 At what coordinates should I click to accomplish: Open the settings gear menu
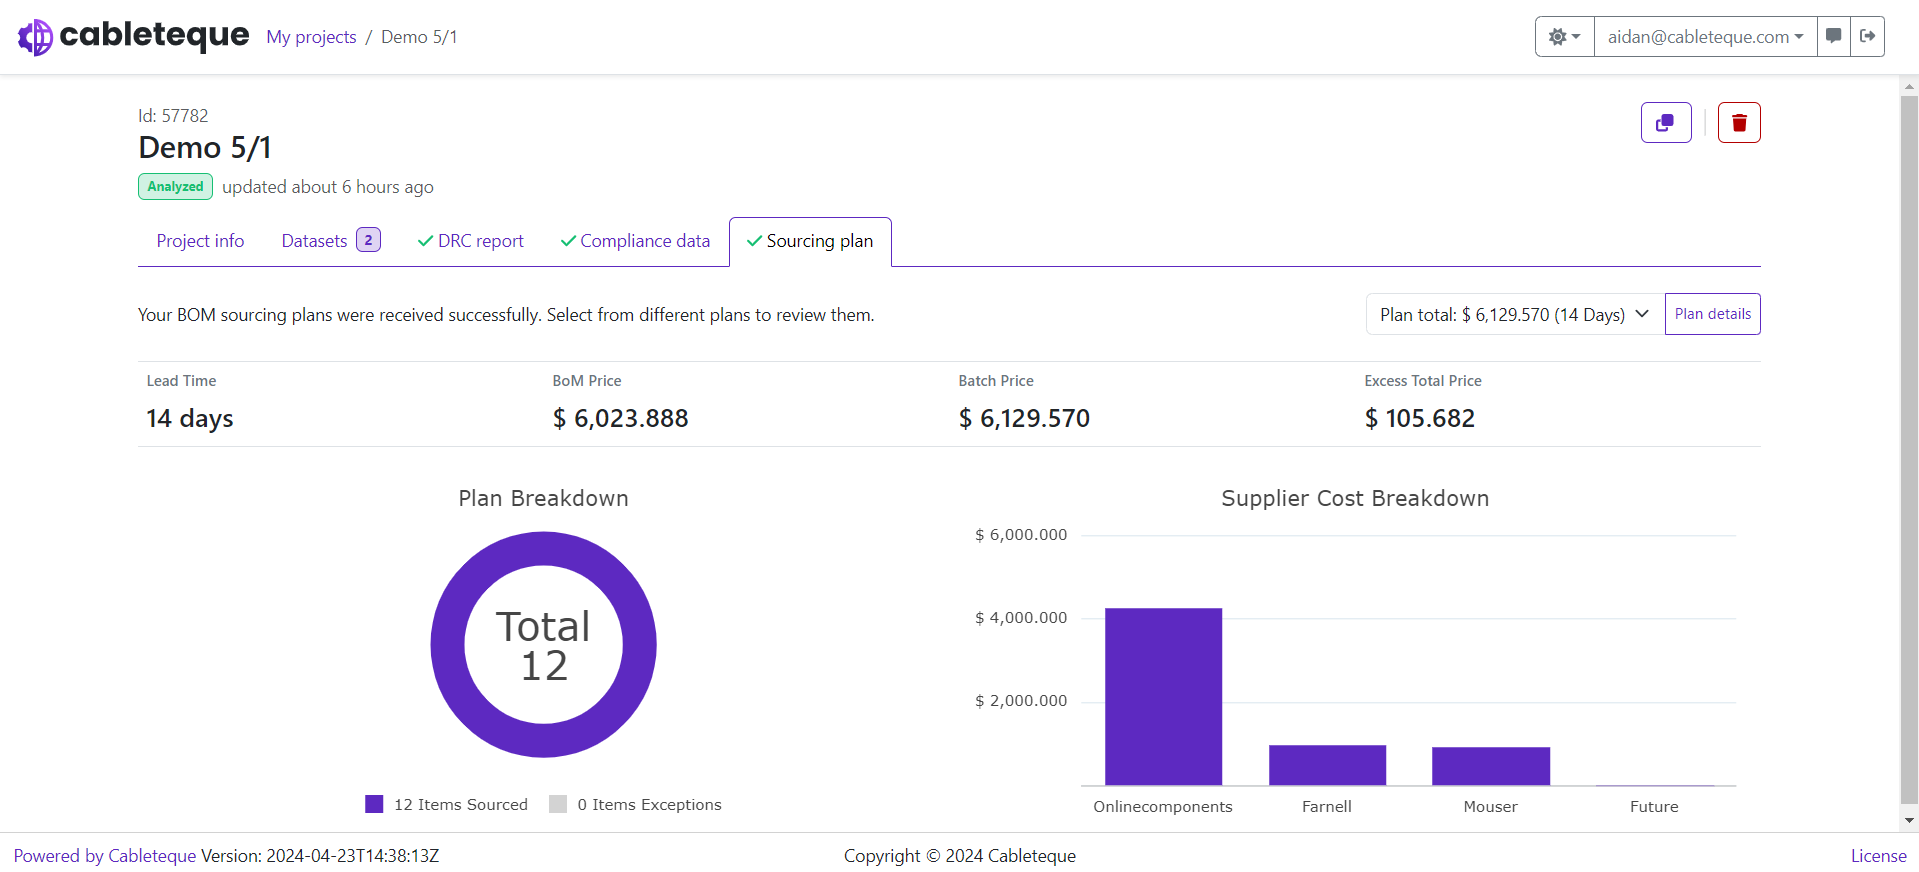[1564, 37]
